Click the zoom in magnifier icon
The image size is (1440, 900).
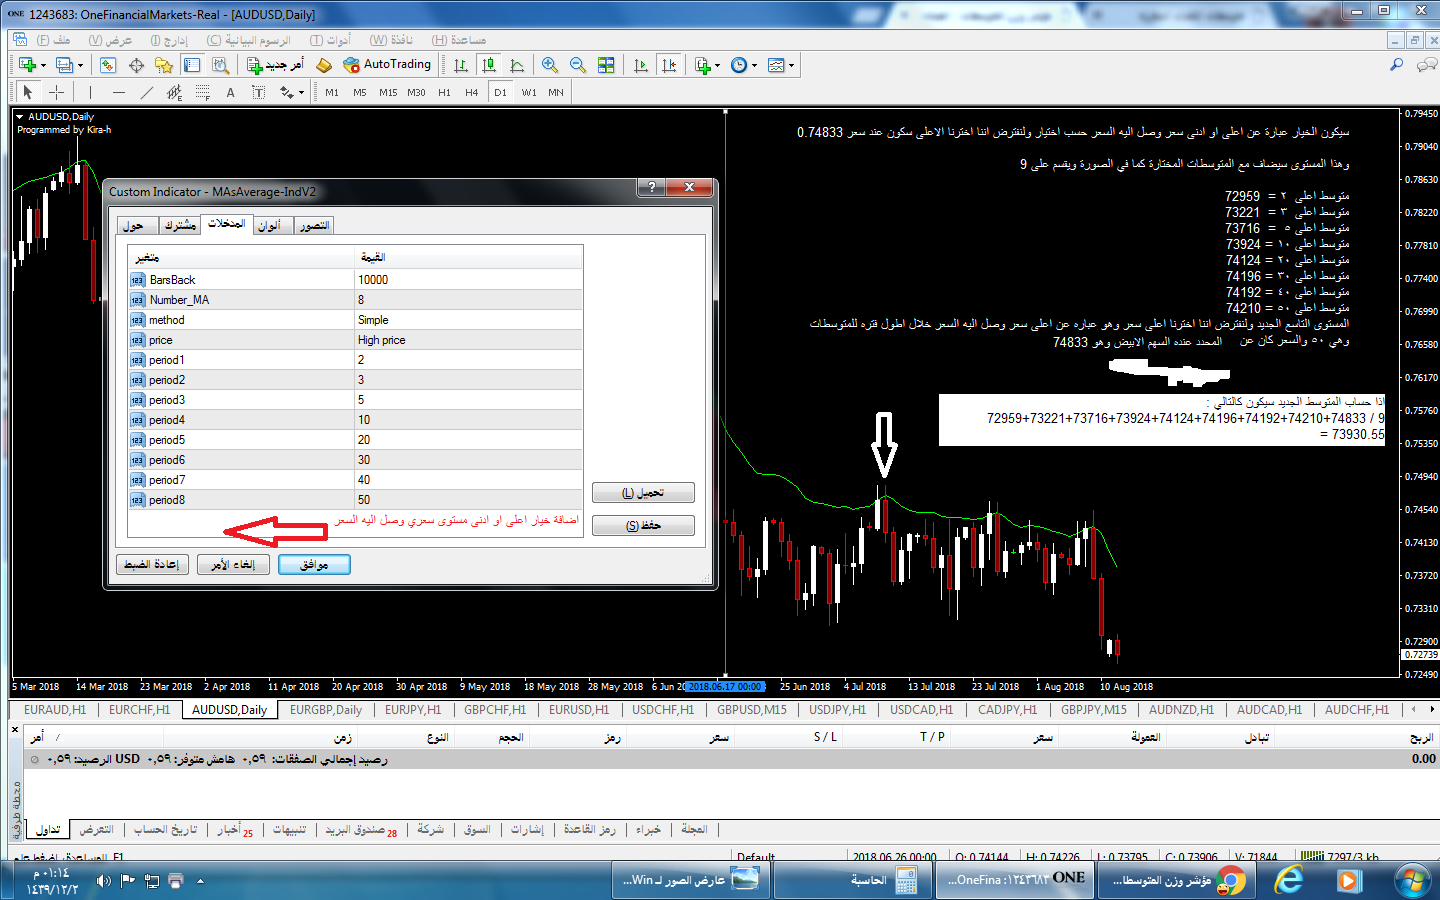point(550,65)
